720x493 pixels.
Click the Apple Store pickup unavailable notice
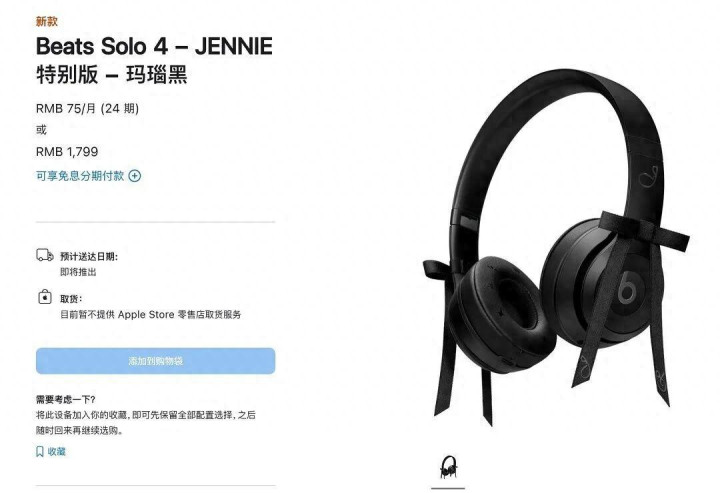tap(151, 315)
